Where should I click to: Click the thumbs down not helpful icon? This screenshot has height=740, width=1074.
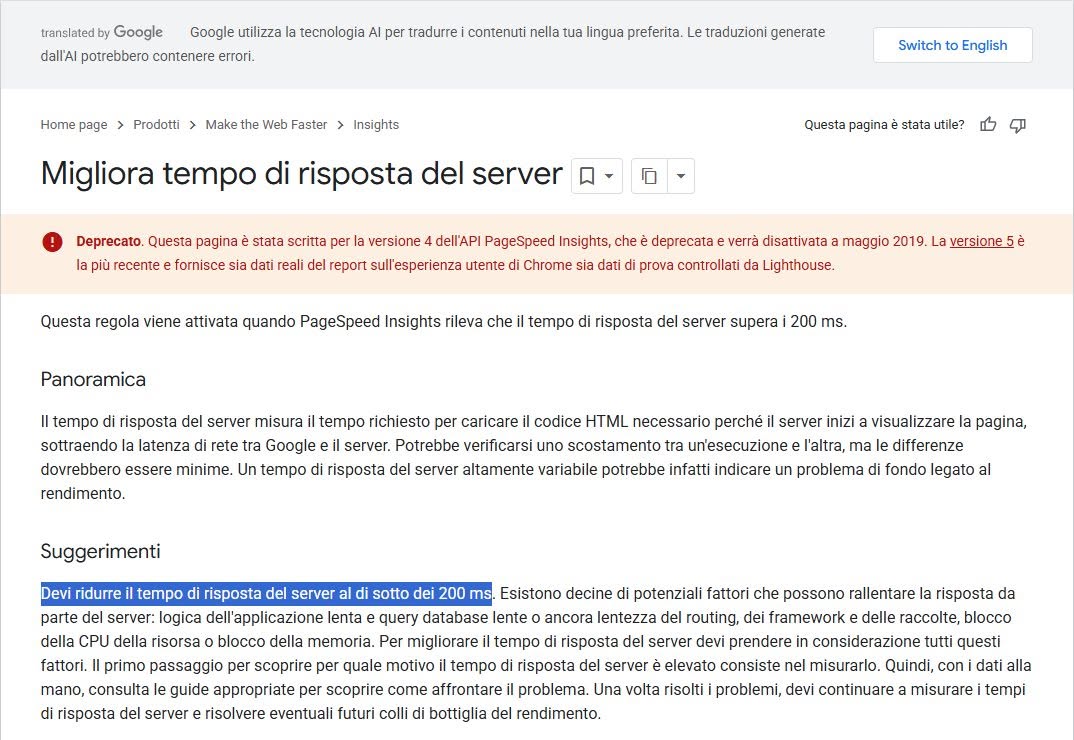pyautogui.click(x=1018, y=125)
